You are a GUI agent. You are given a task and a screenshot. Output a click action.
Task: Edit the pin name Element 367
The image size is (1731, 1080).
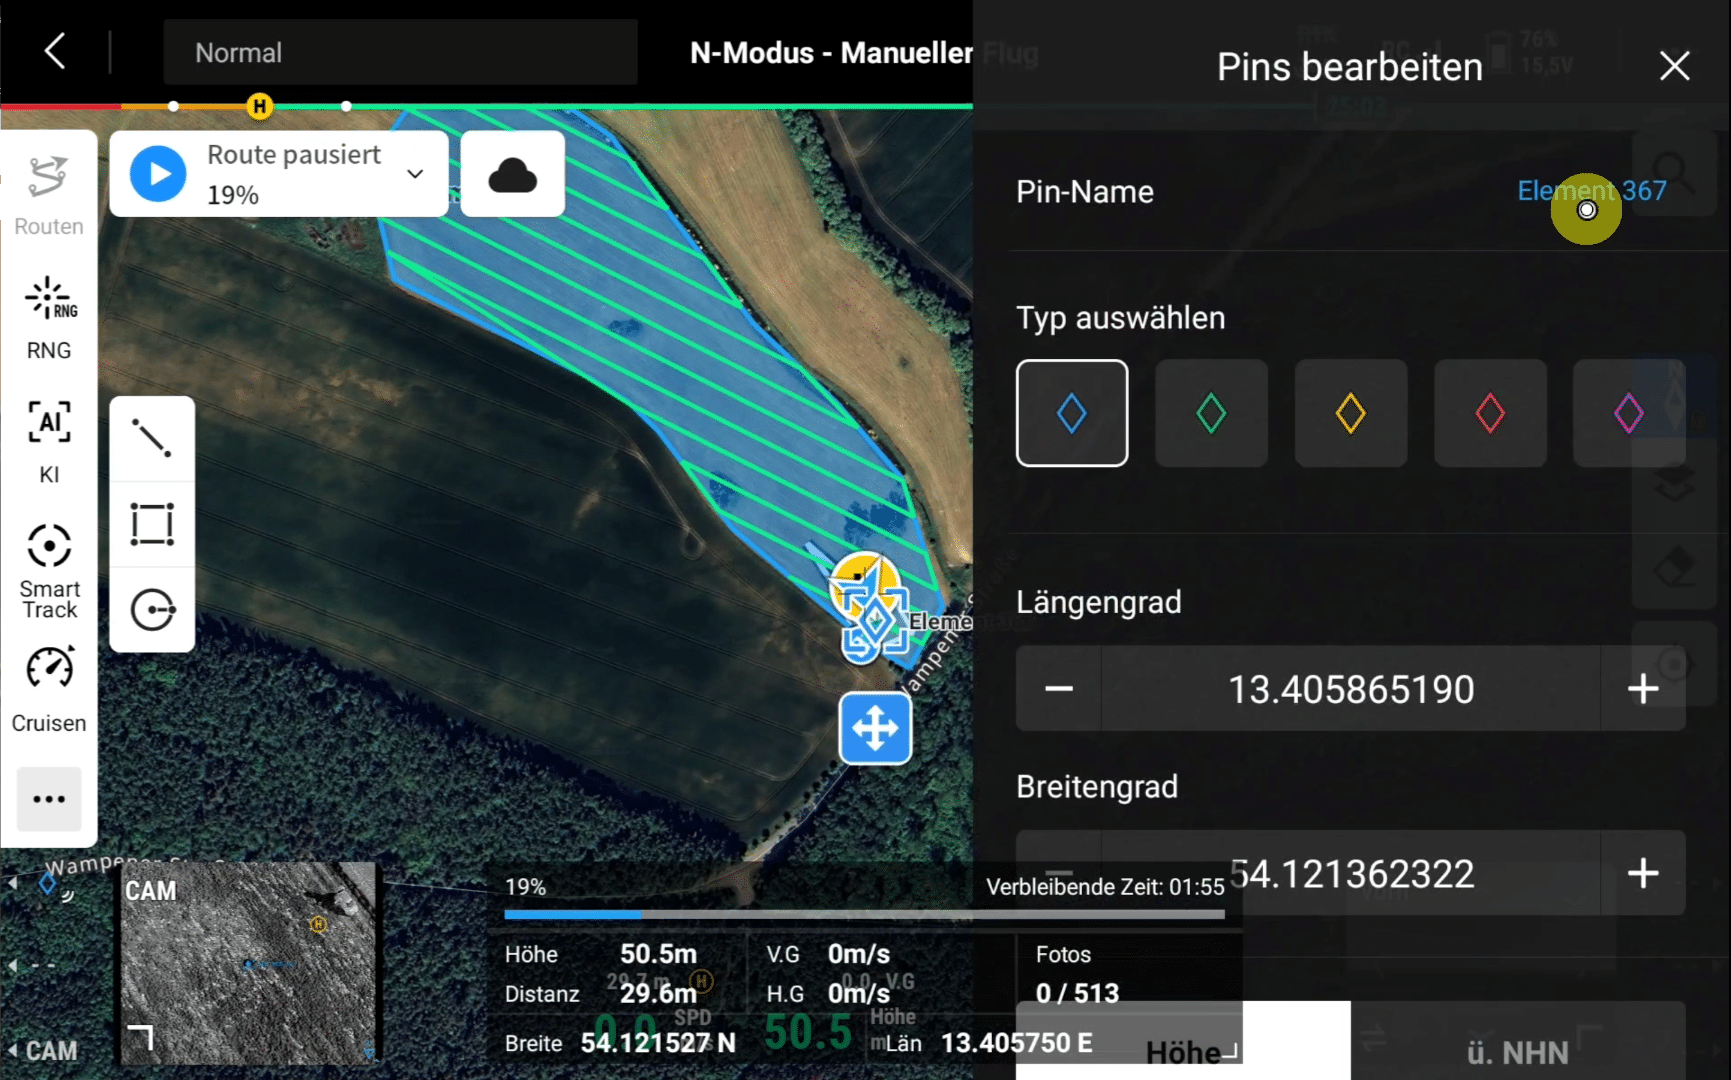1591,191
